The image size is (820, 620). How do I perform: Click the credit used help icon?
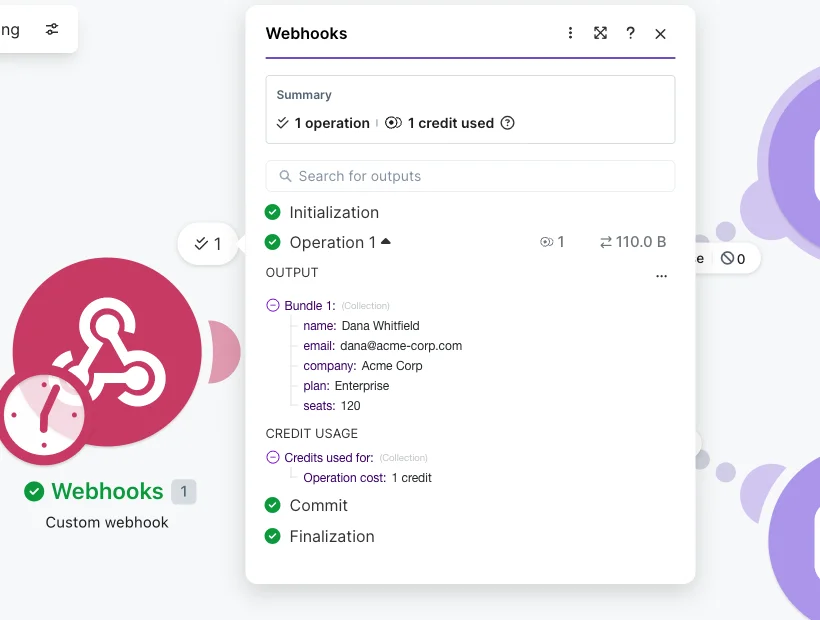(507, 123)
